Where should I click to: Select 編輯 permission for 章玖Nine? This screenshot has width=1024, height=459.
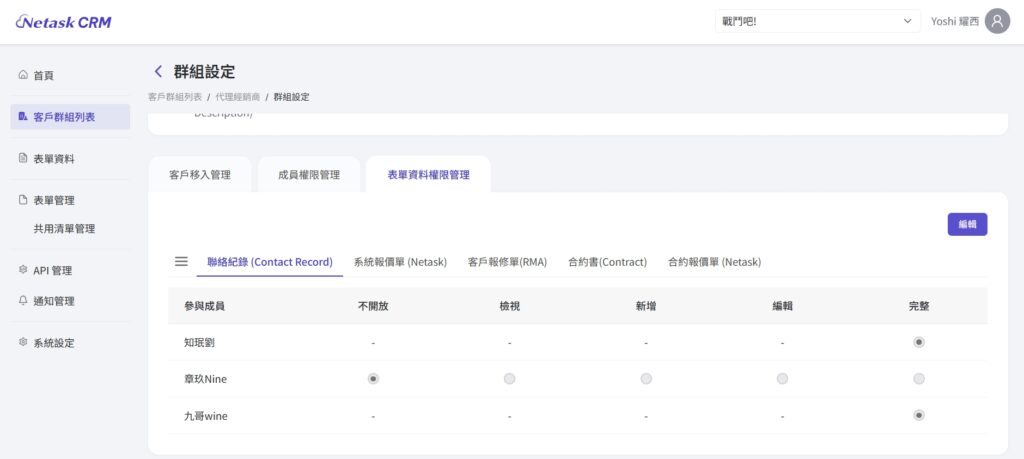(782, 379)
